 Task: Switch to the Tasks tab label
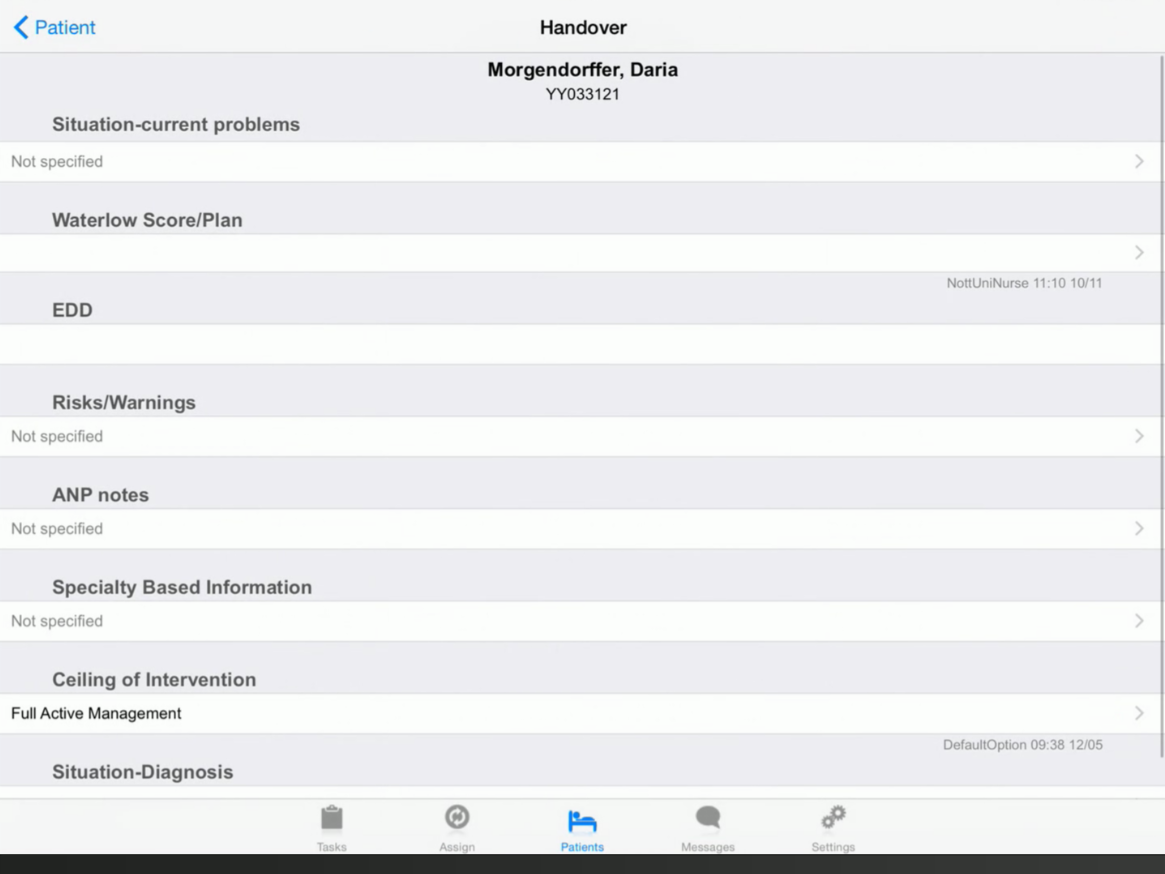click(x=331, y=847)
